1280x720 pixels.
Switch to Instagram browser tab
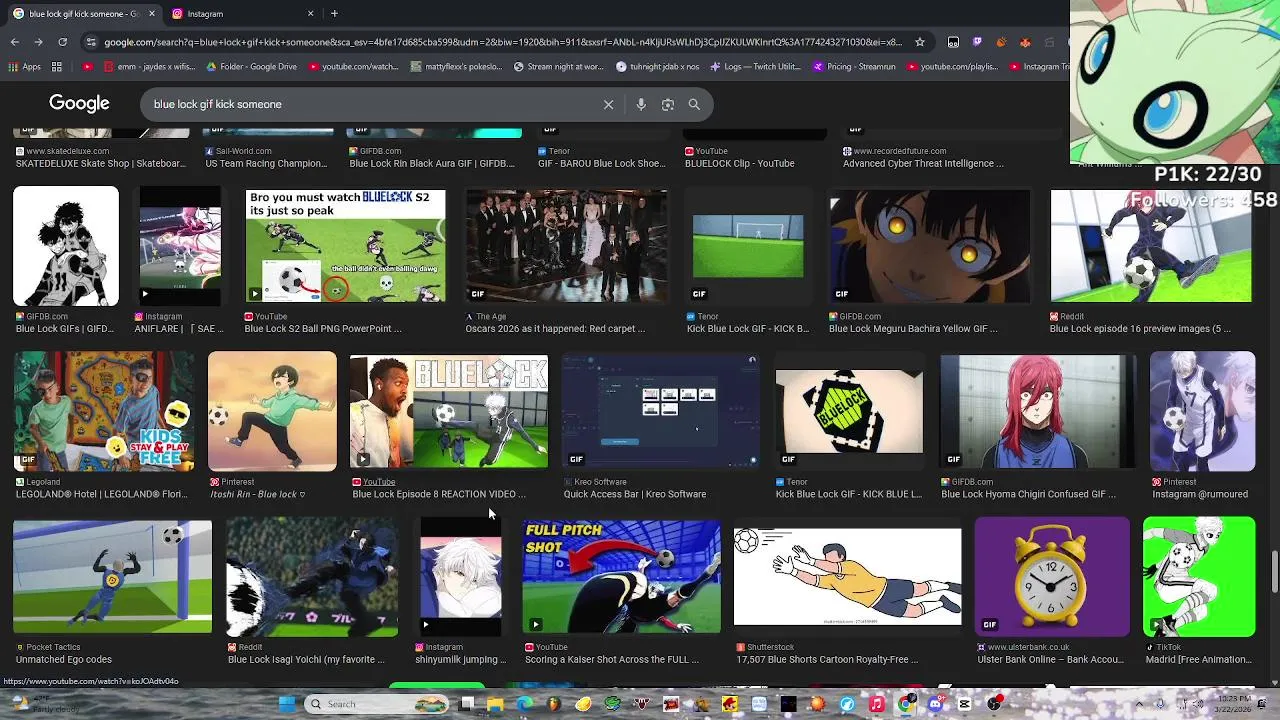[x=243, y=14]
